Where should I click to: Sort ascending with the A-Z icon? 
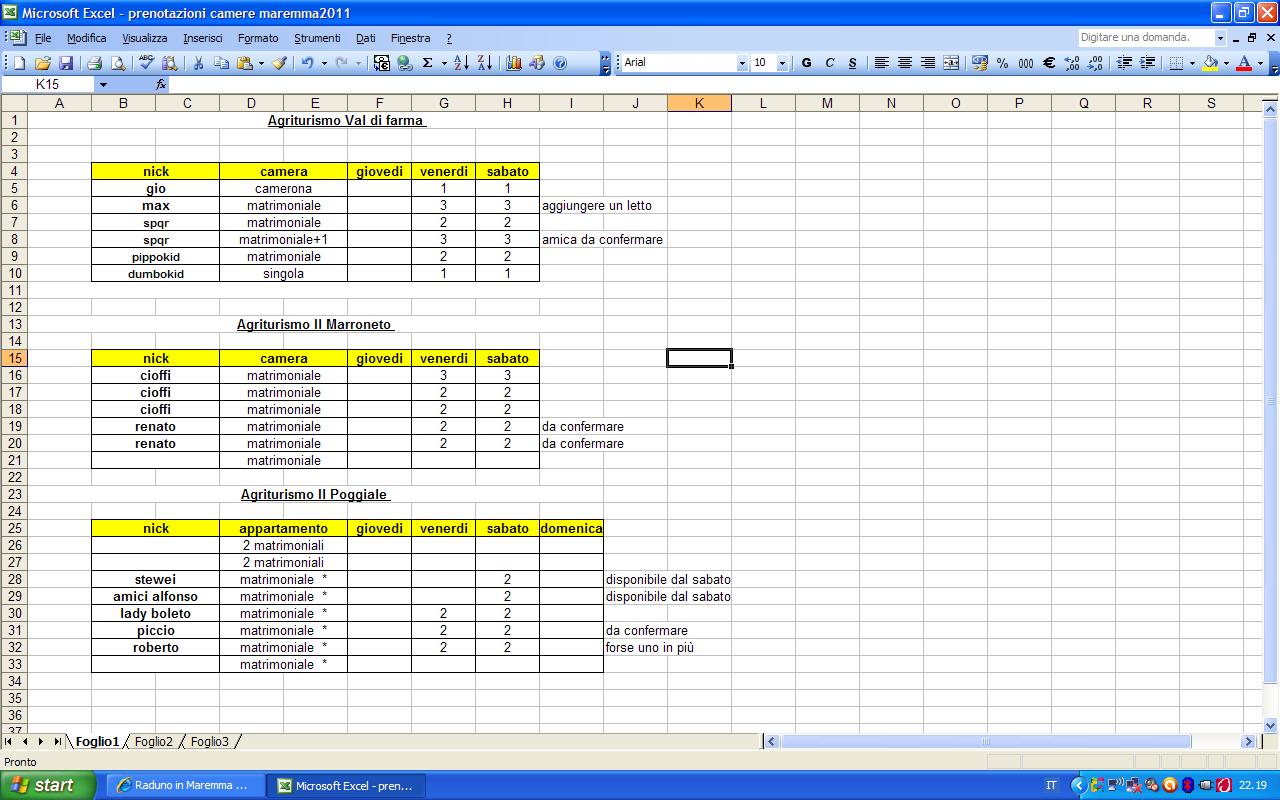(461, 63)
